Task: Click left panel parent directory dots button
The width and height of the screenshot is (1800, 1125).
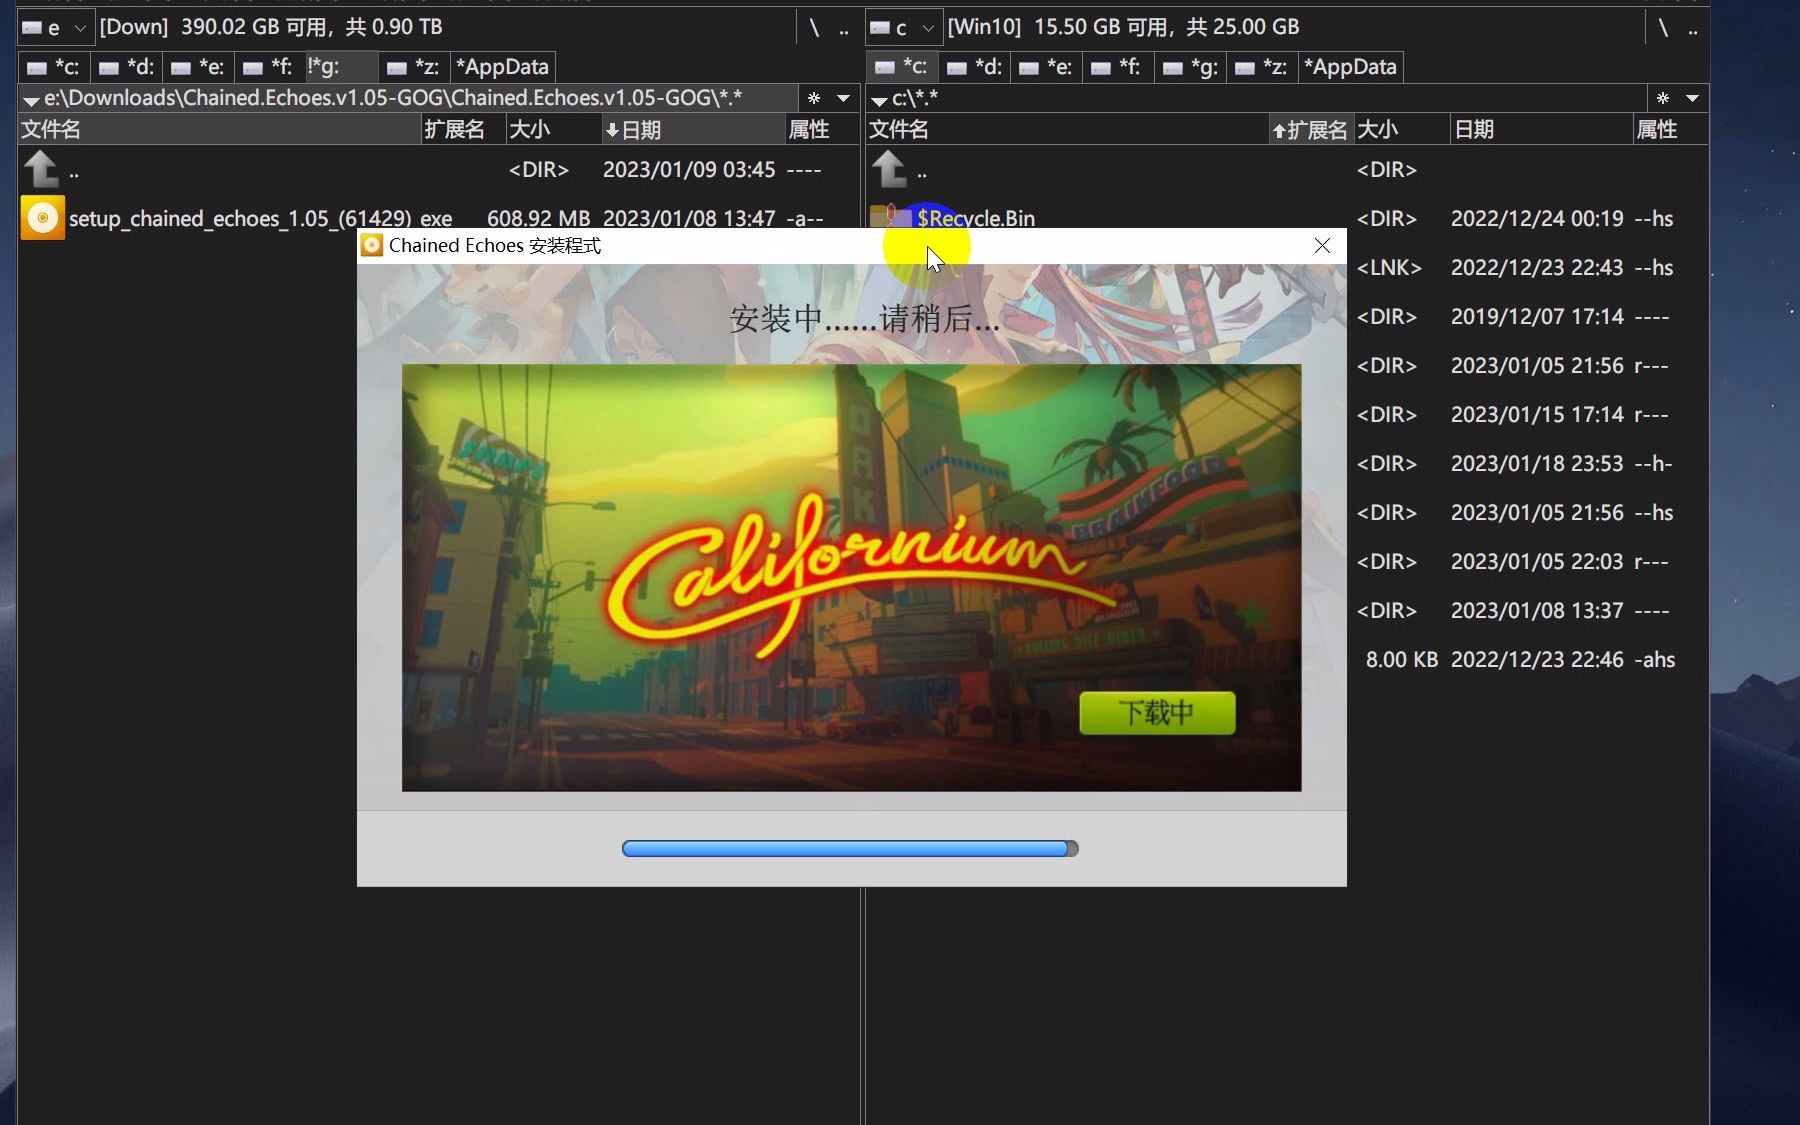Action: pos(844,28)
